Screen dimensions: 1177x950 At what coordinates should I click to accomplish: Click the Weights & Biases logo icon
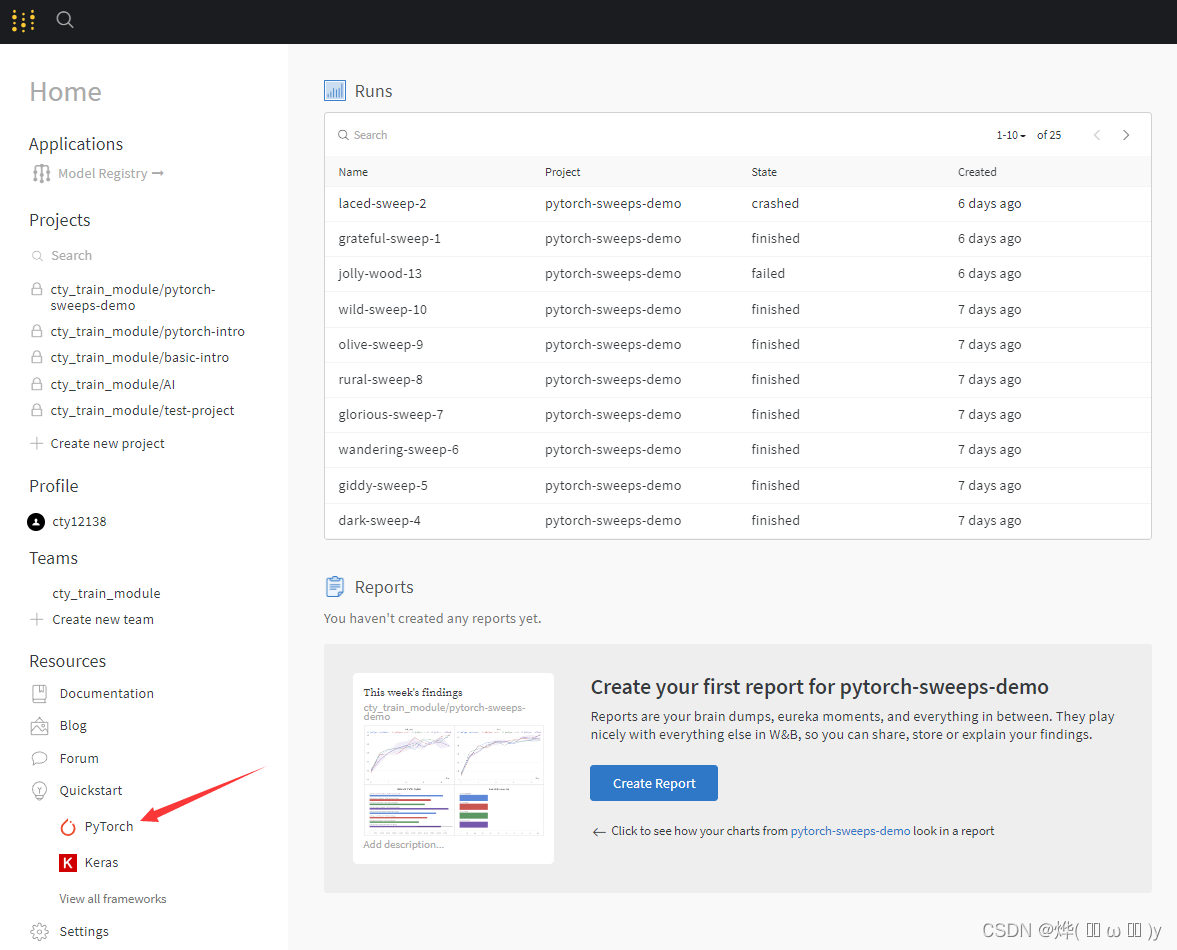23,20
